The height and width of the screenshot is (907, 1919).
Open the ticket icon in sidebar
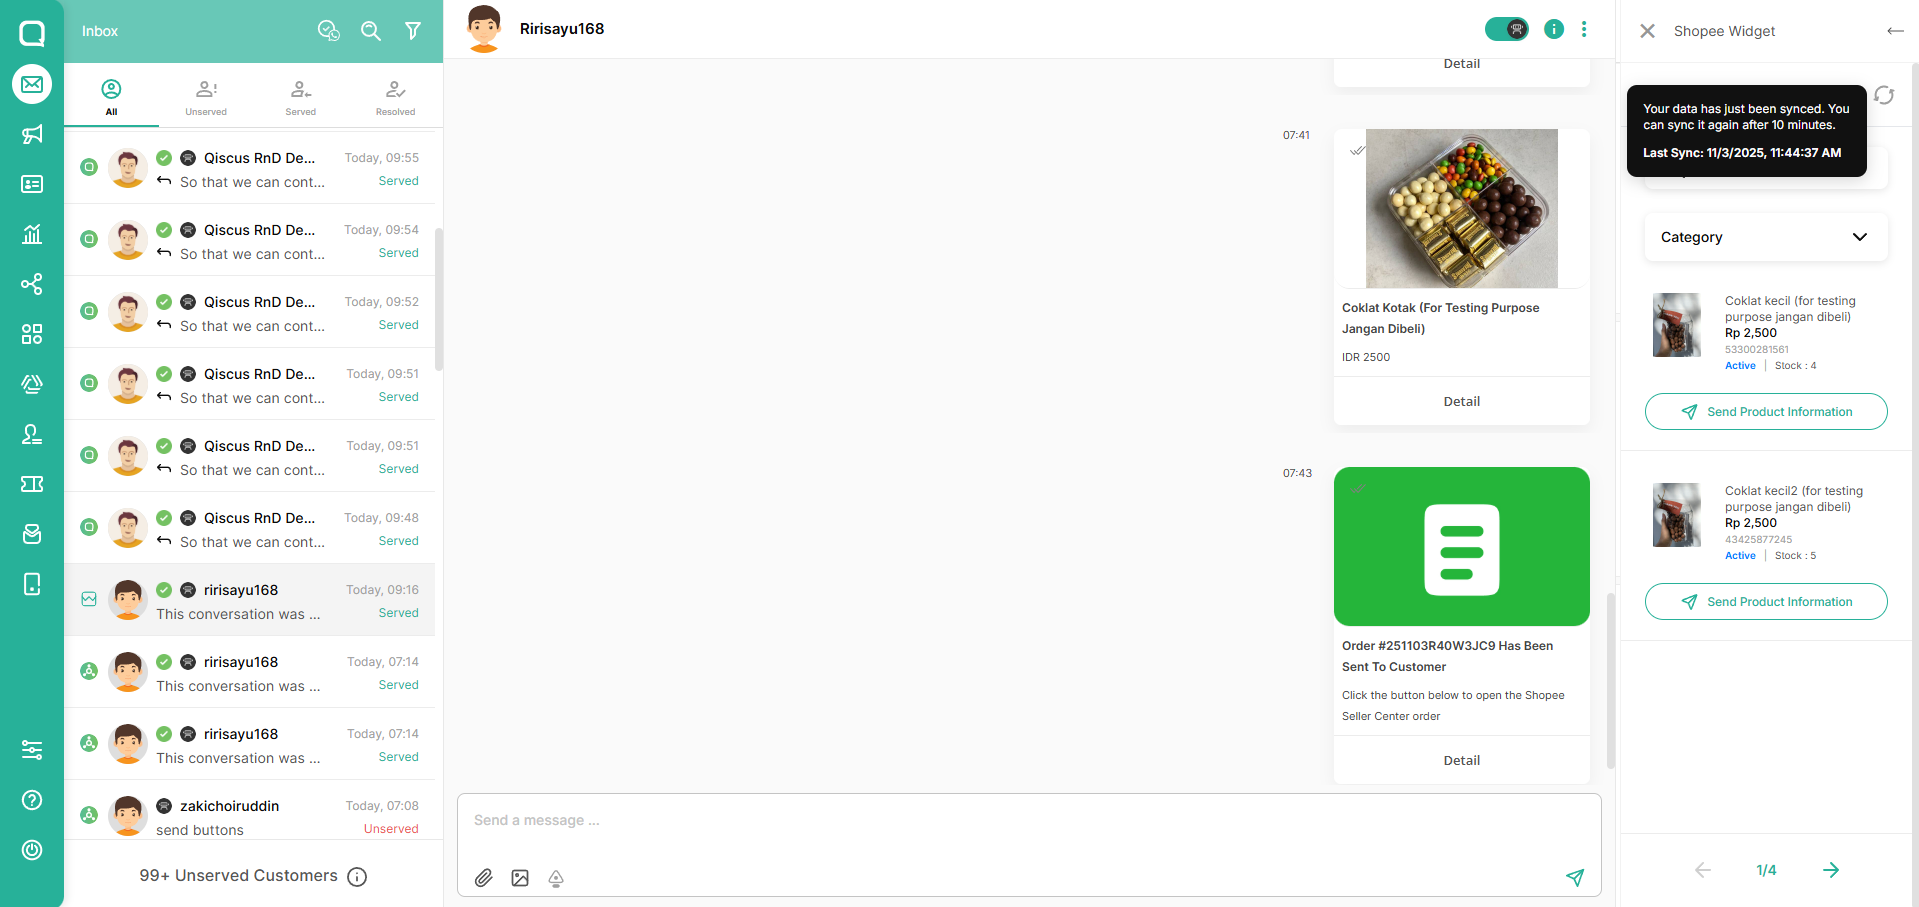pos(32,484)
